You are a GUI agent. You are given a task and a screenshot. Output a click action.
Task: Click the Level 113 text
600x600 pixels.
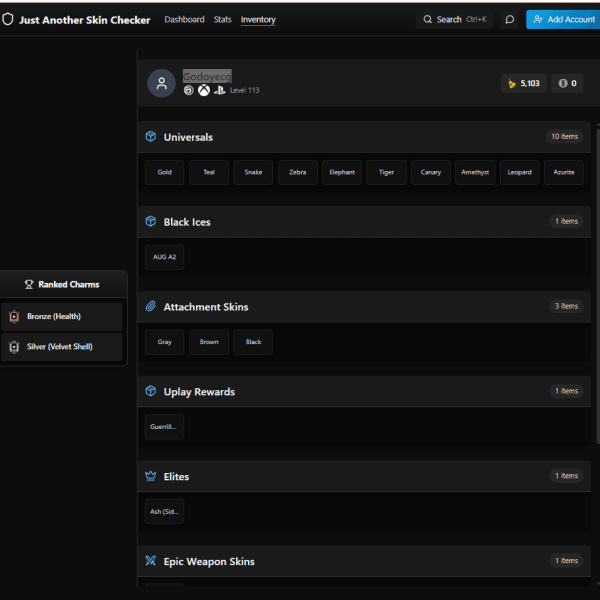pos(245,90)
